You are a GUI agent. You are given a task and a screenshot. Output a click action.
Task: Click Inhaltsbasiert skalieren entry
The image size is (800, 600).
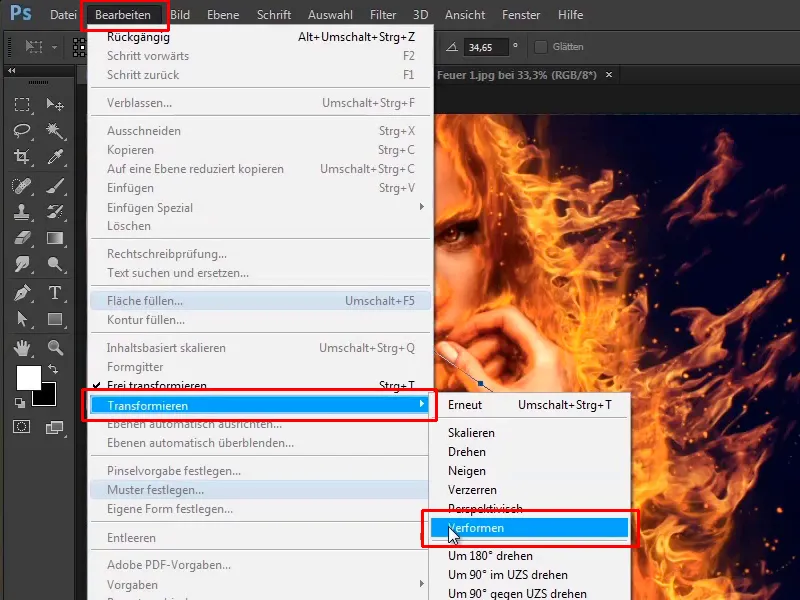[260, 348]
